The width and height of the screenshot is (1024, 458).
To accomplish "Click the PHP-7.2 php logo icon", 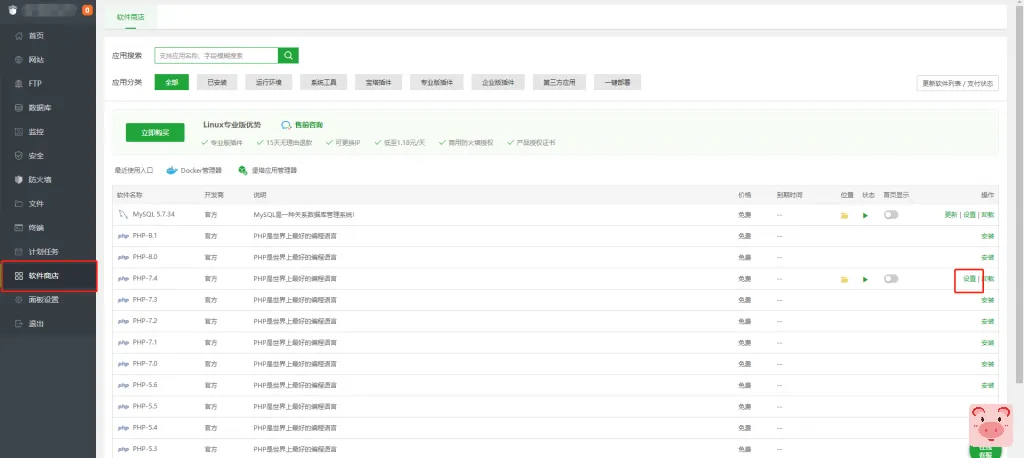I will coord(123,321).
